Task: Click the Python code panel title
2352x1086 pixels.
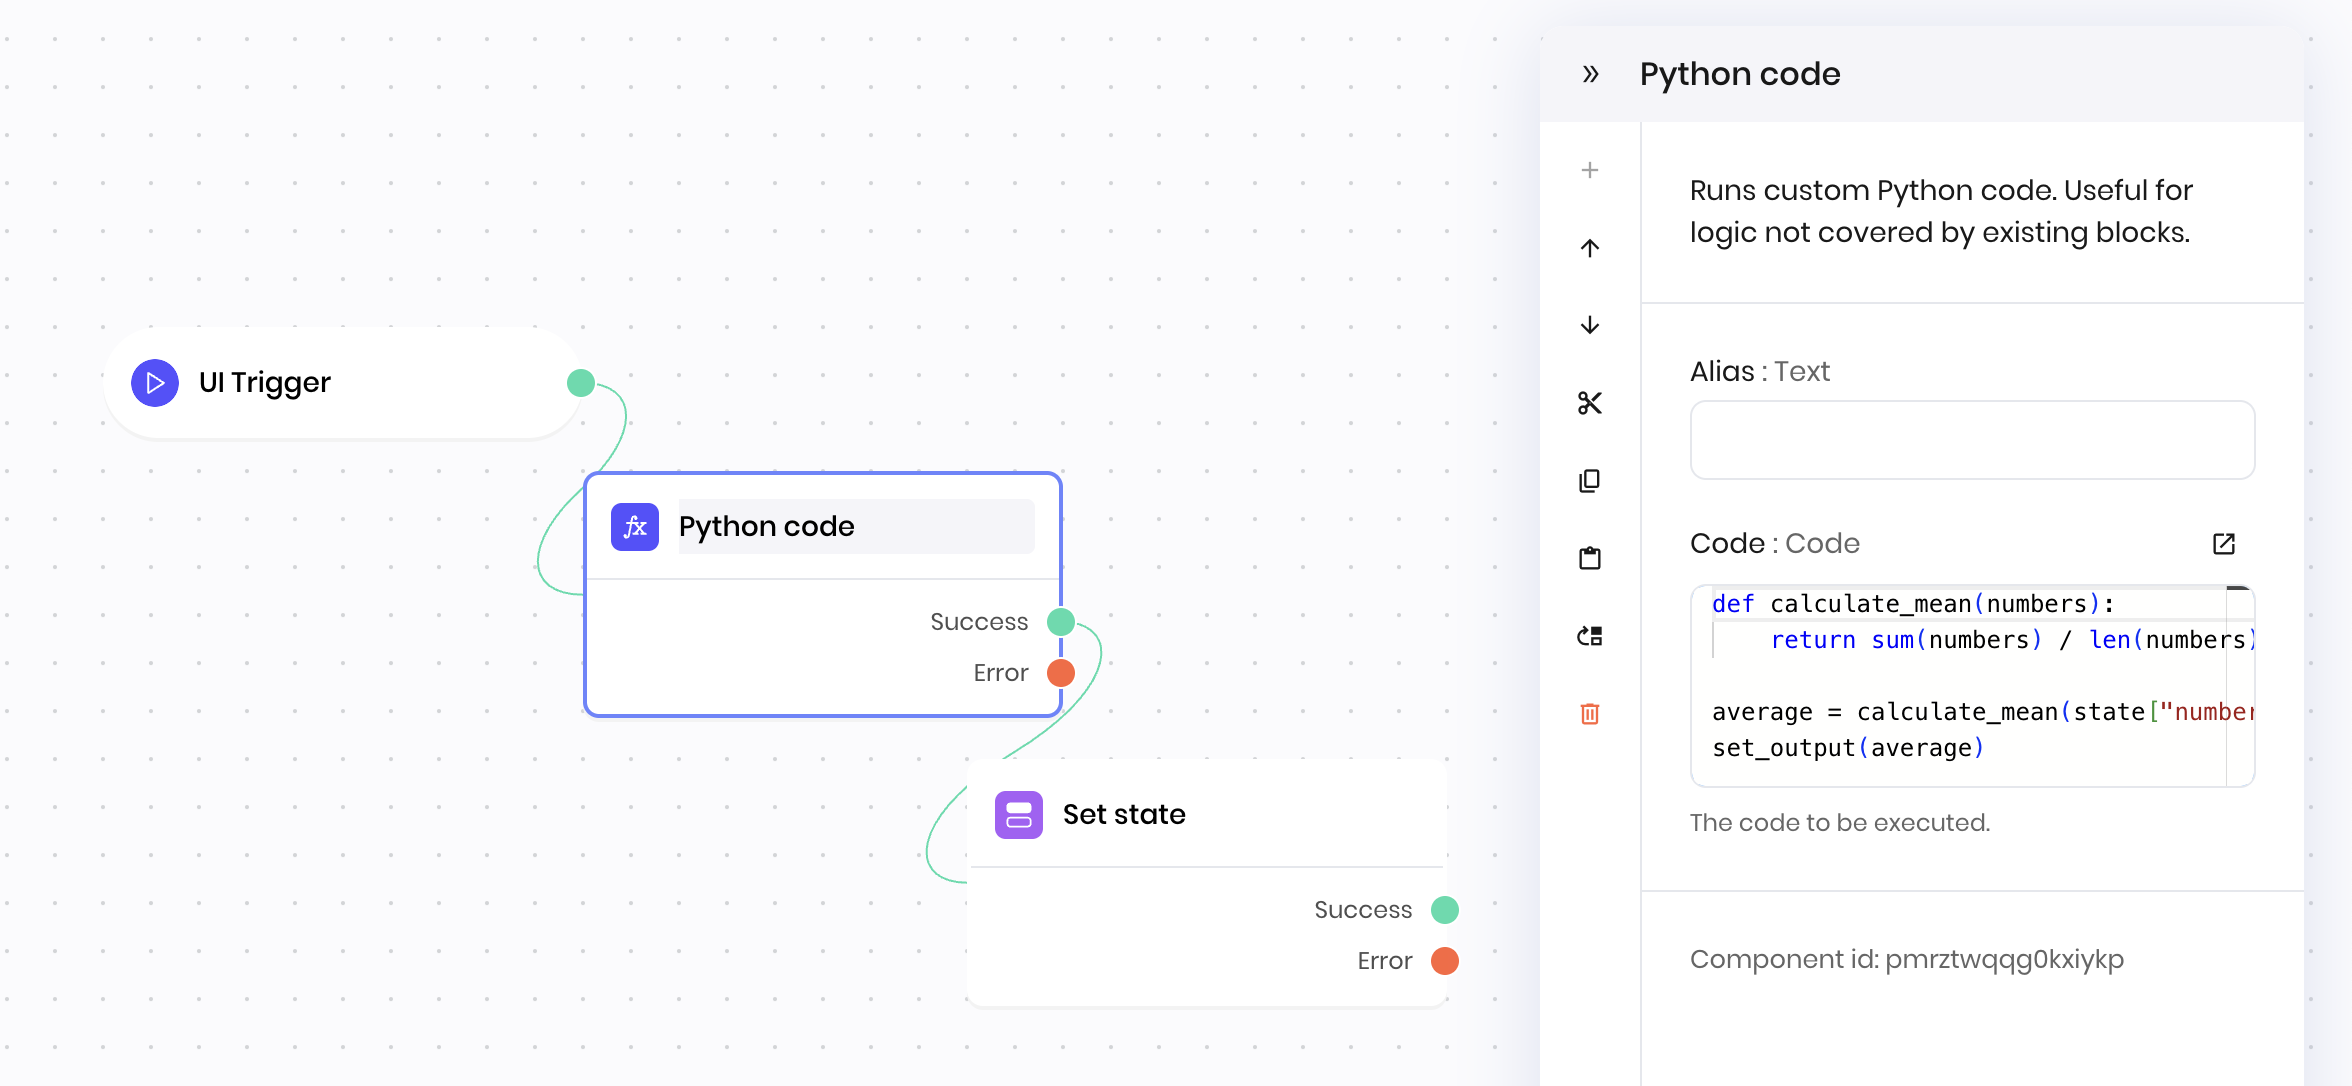Action: [1740, 74]
